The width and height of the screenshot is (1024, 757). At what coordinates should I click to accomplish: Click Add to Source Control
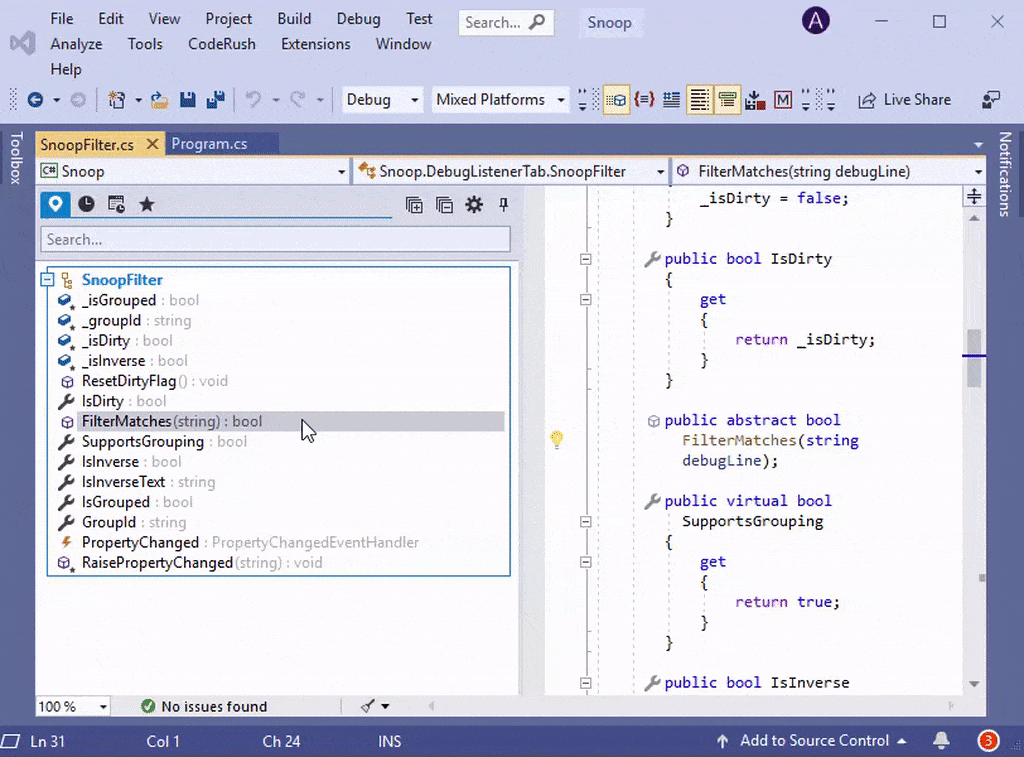[x=813, y=740]
